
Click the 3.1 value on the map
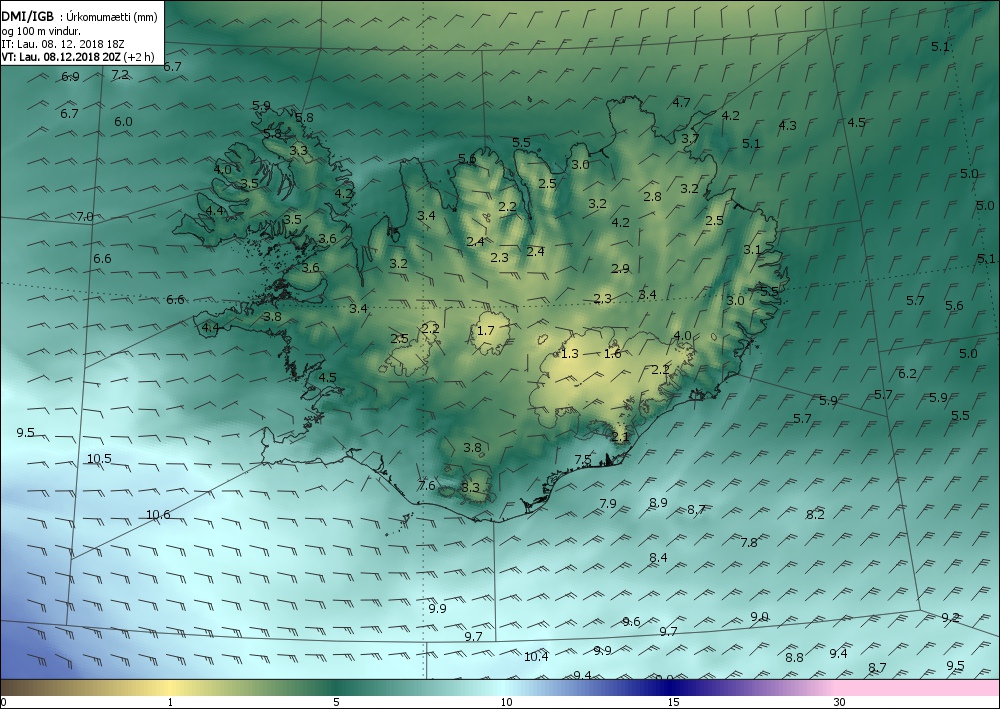click(x=752, y=249)
